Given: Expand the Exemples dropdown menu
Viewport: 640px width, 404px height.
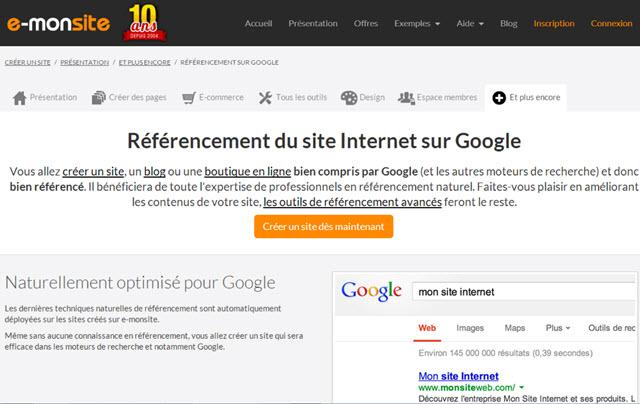Looking at the screenshot, I should tap(417, 24).
